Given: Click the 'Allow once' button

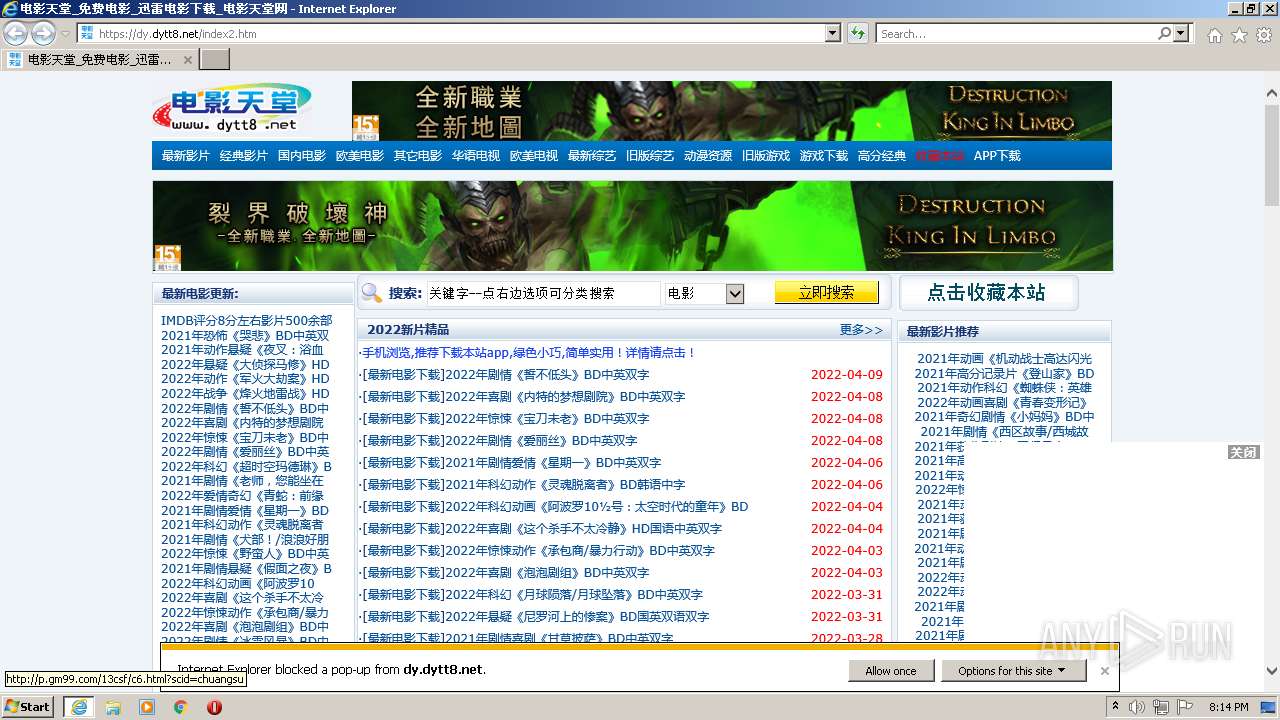Looking at the screenshot, I should click(x=891, y=671).
